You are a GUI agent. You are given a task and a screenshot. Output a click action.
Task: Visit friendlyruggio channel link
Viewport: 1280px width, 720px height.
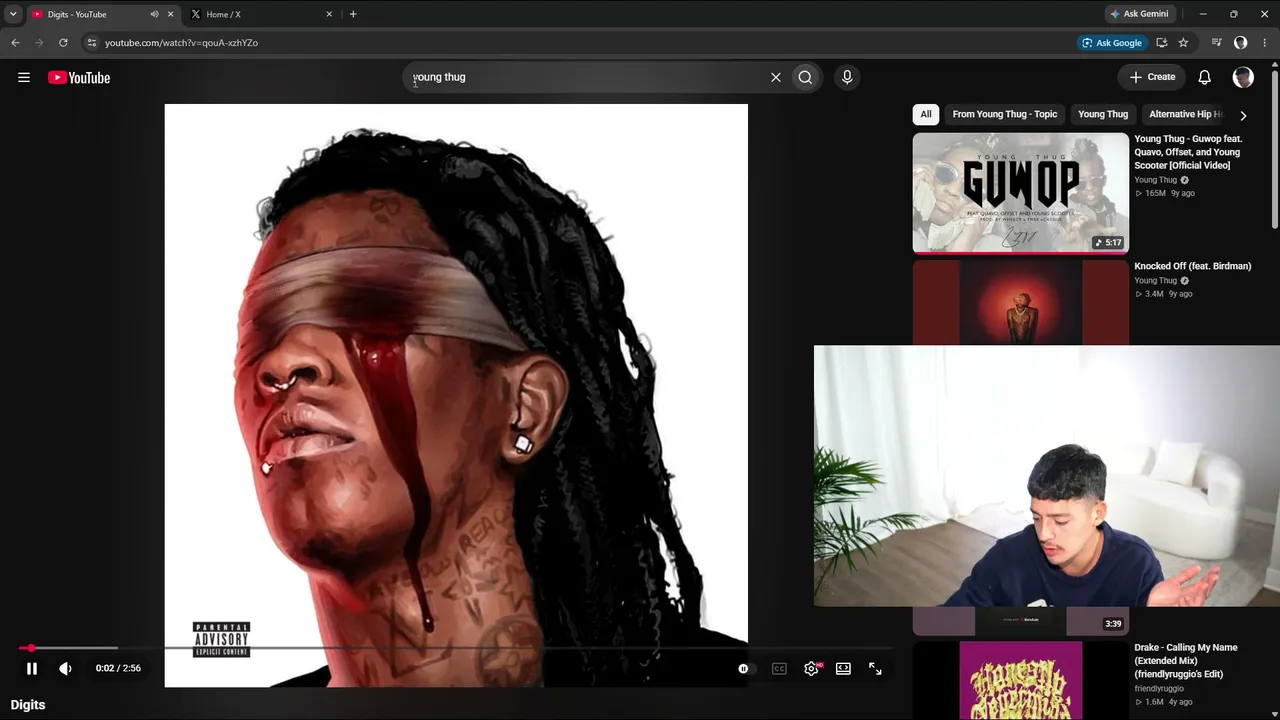(x=1159, y=689)
